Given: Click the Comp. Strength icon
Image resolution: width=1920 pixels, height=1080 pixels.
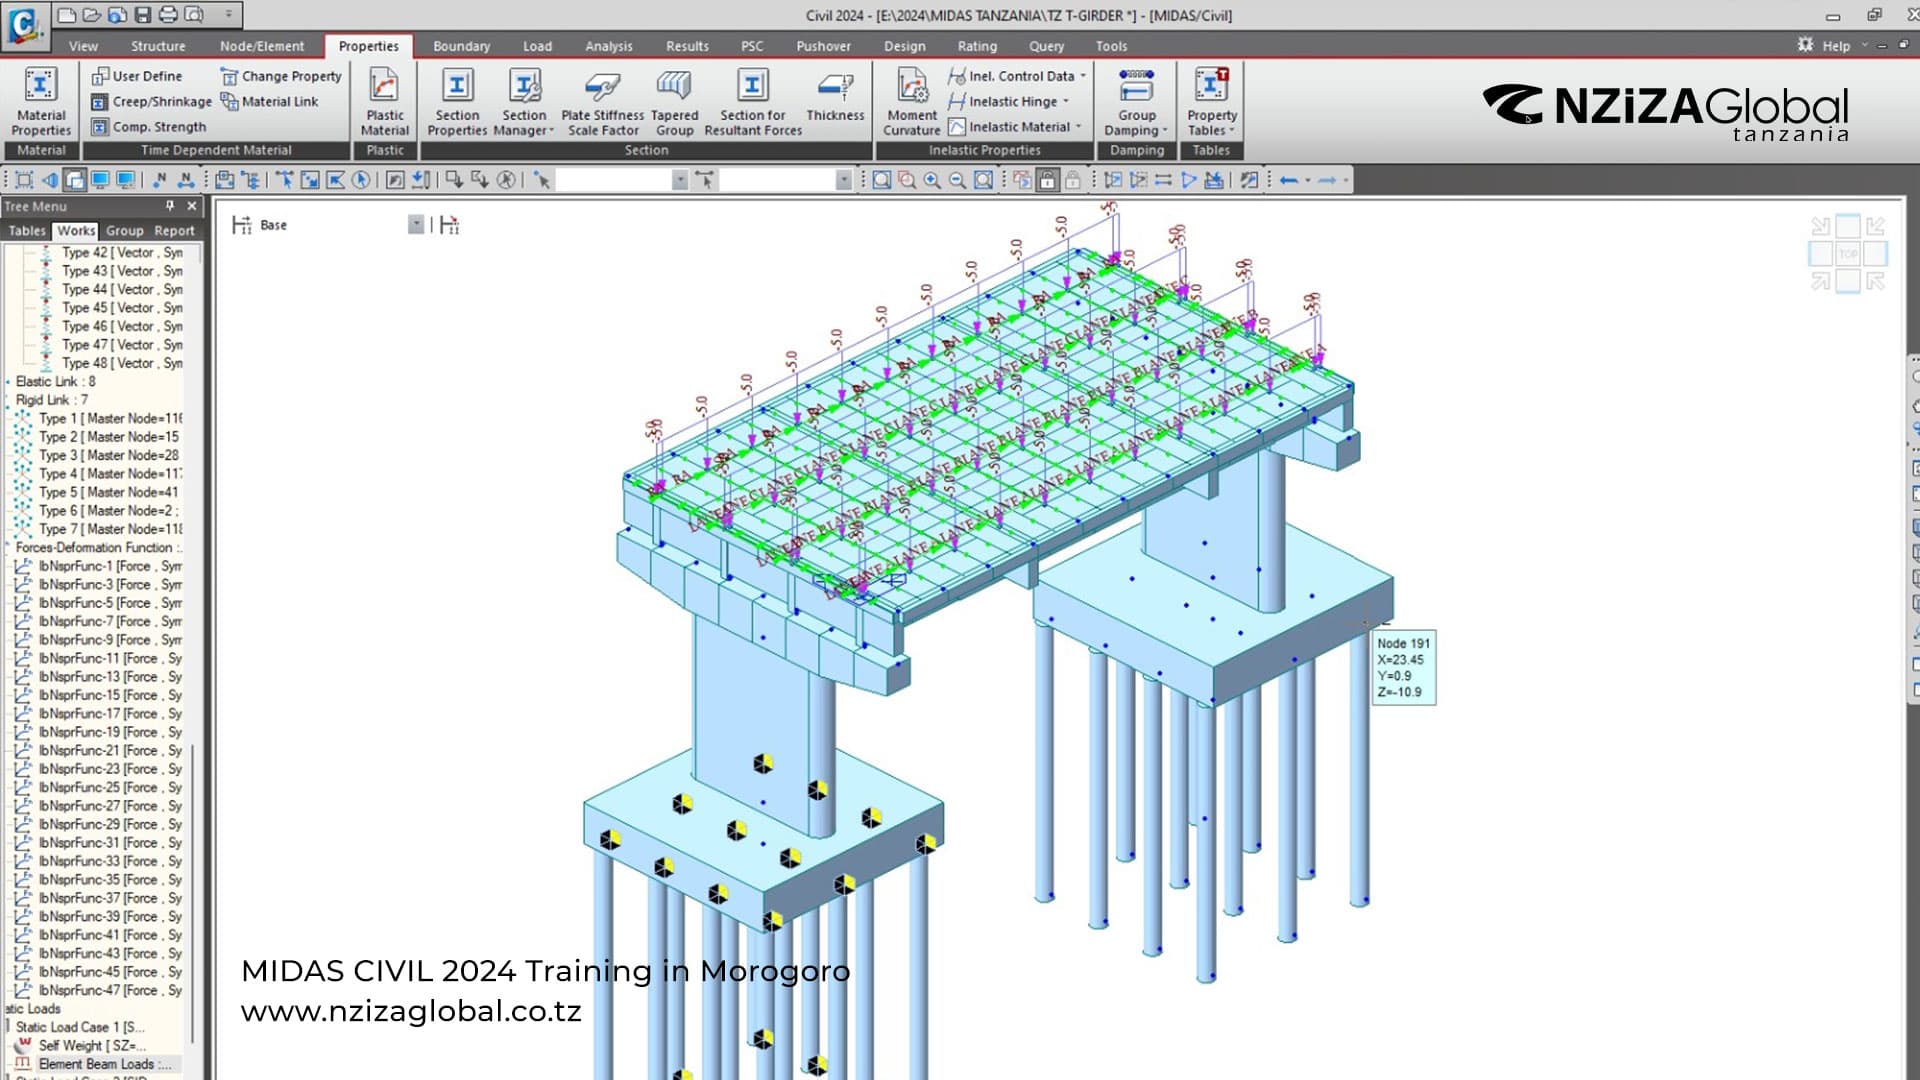Looking at the screenshot, I should point(100,127).
